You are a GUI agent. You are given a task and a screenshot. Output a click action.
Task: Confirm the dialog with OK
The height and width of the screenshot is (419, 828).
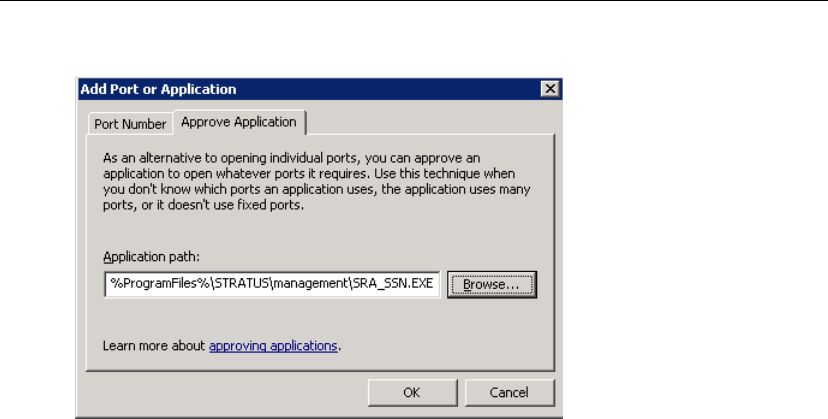pos(411,392)
